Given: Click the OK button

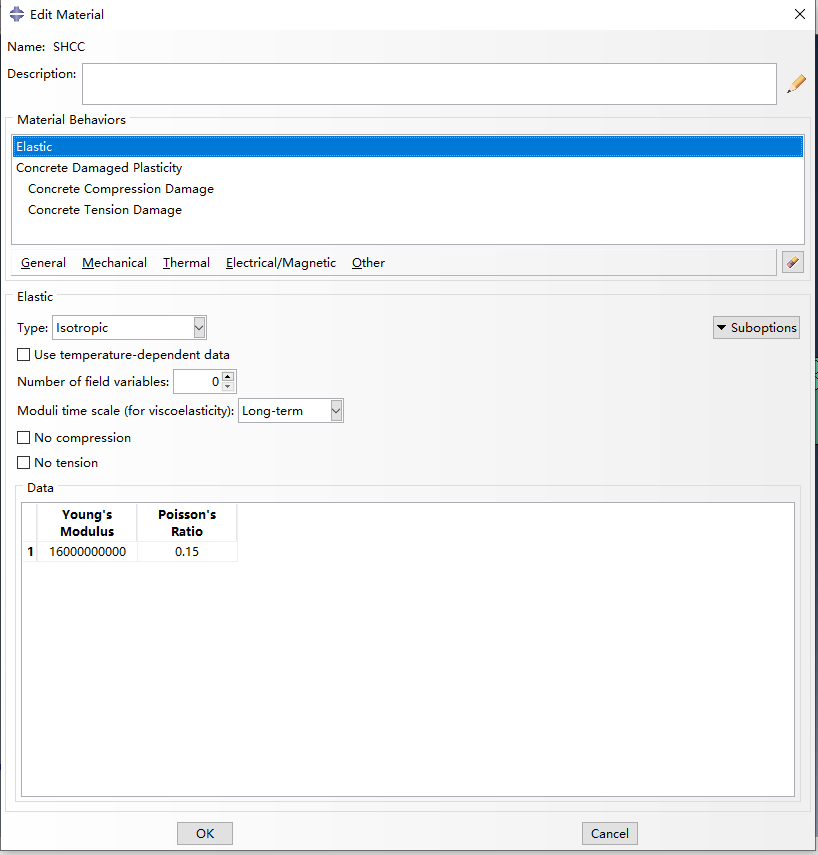Looking at the screenshot, I should [205, 834].
